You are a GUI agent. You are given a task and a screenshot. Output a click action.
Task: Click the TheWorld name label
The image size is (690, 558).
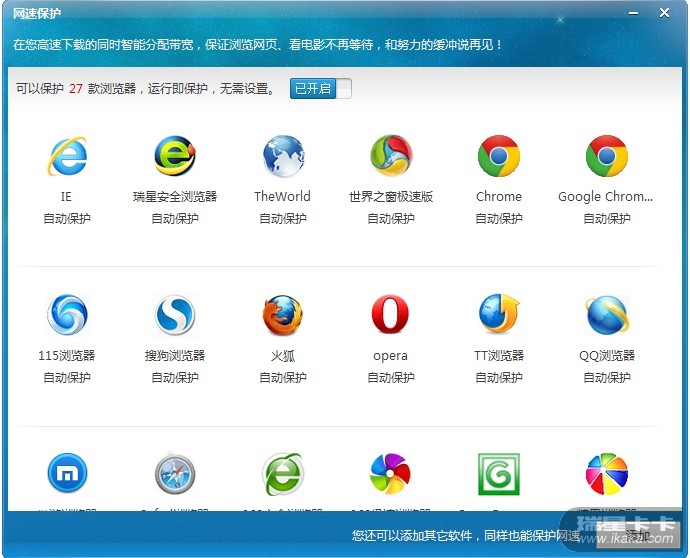[x=283, y=196]
